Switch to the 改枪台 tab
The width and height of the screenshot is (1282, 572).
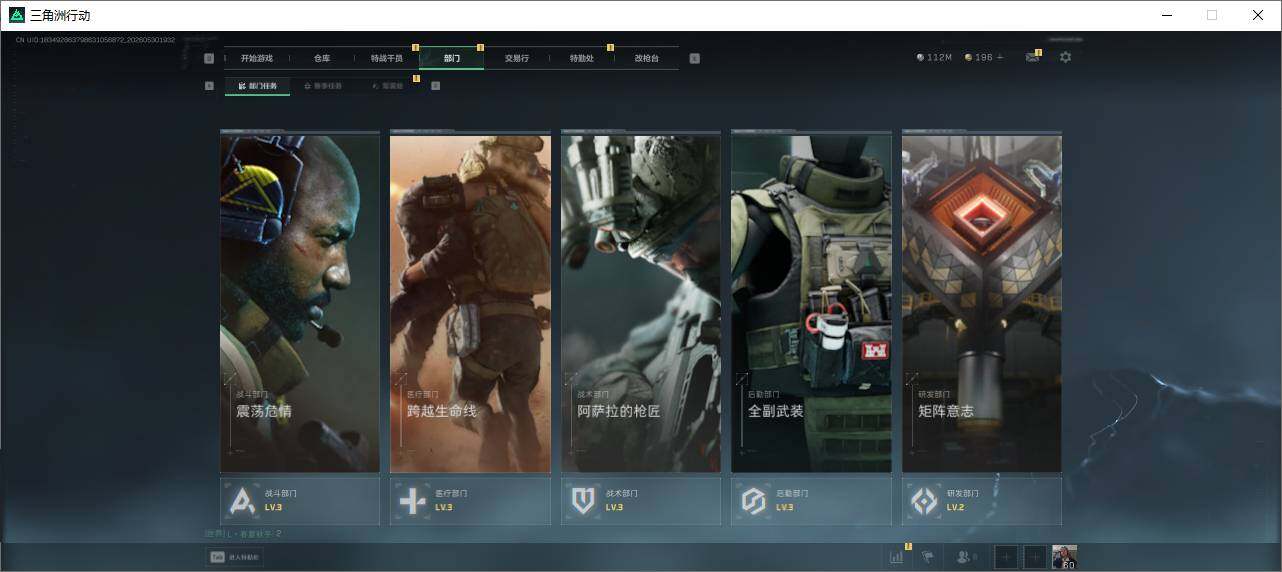tap(647, 58)
